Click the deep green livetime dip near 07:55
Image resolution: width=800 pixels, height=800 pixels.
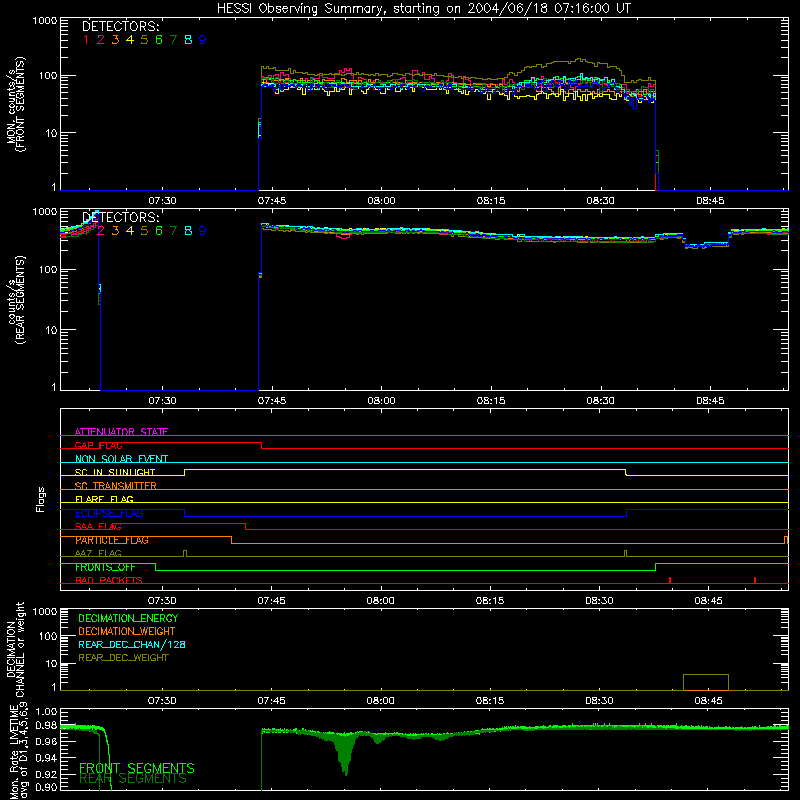click(x=345, y=755)
